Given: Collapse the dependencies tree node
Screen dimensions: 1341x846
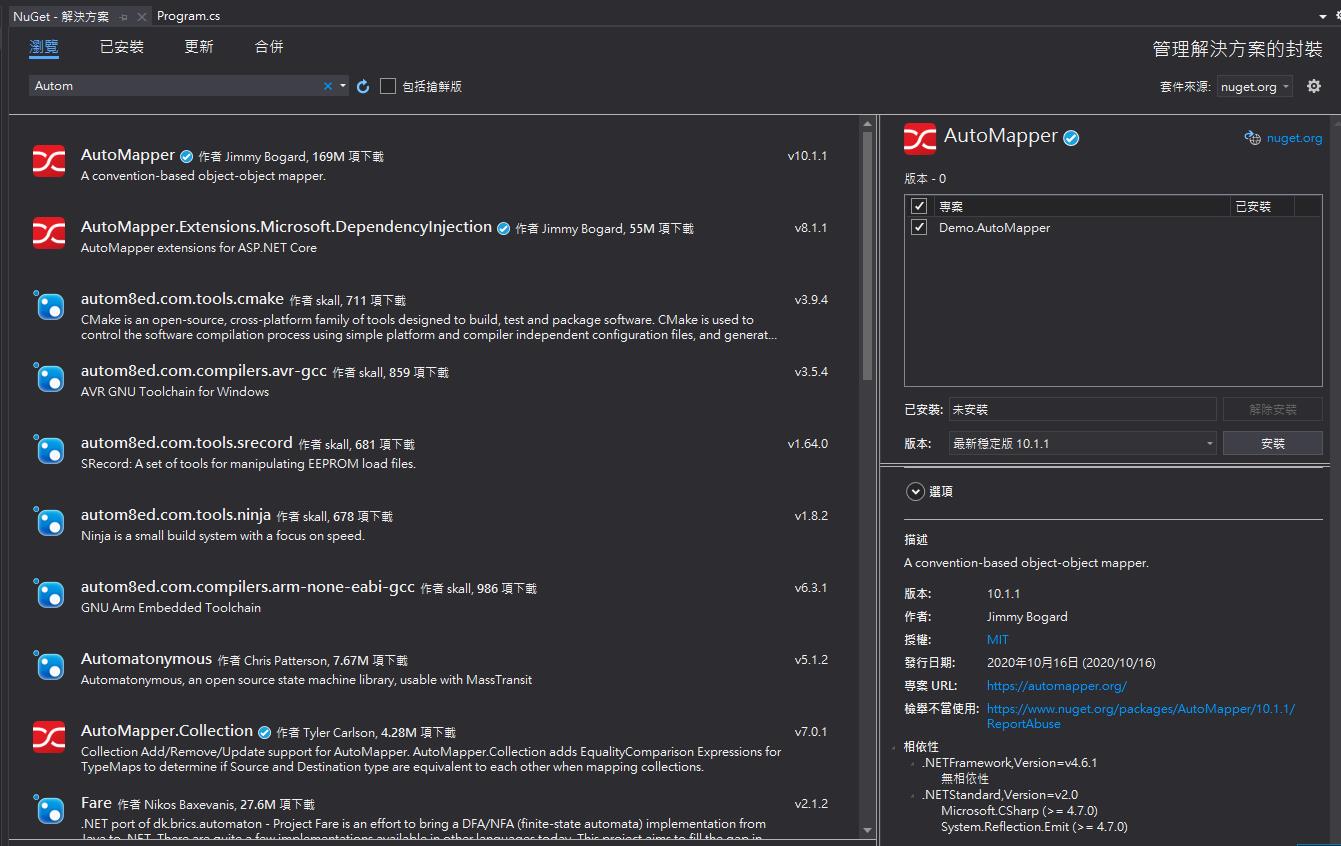Looking at the screenshot, I should pyautogui.click(x=895, y=747).
